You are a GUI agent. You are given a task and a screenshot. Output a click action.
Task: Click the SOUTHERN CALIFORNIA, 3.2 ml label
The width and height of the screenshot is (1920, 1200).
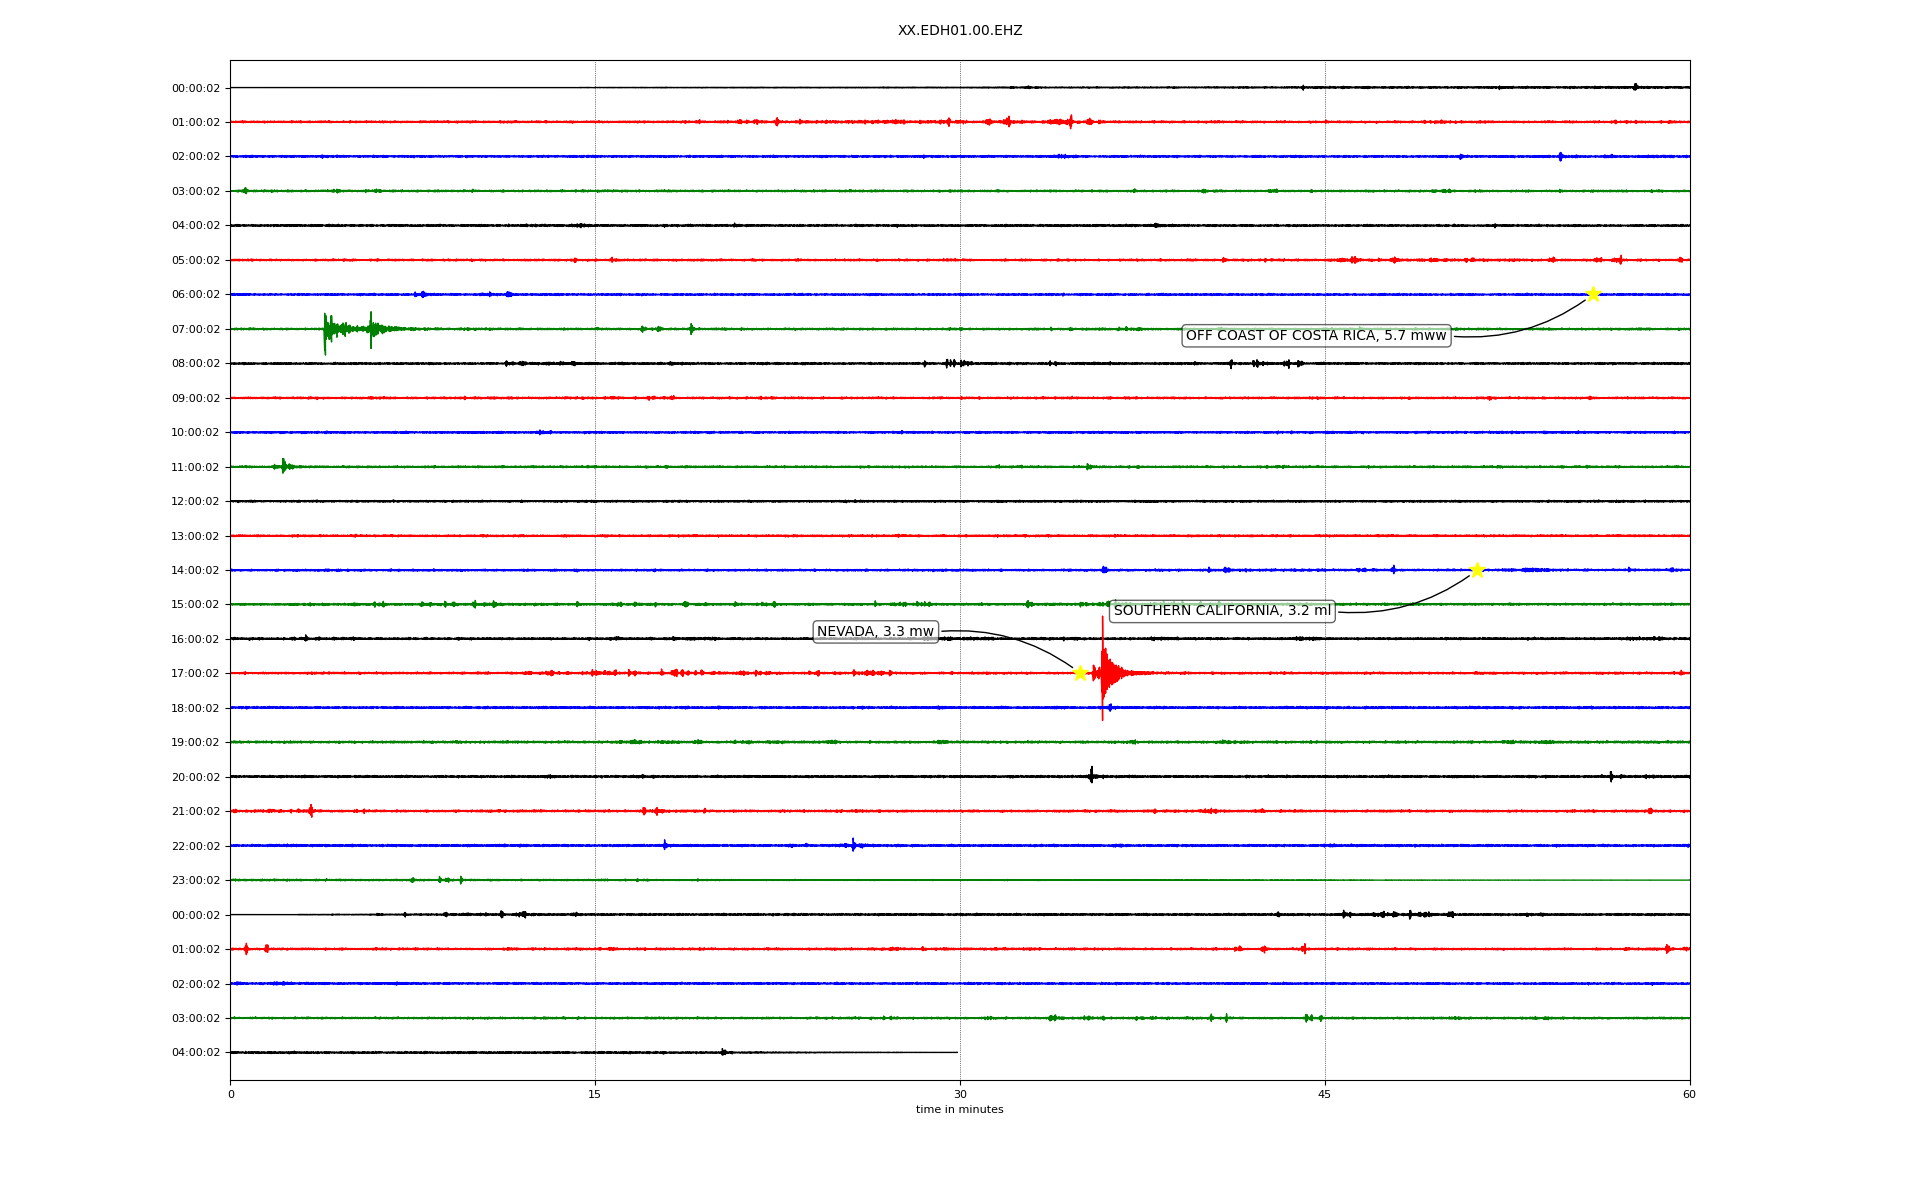tap(1222, 611)
